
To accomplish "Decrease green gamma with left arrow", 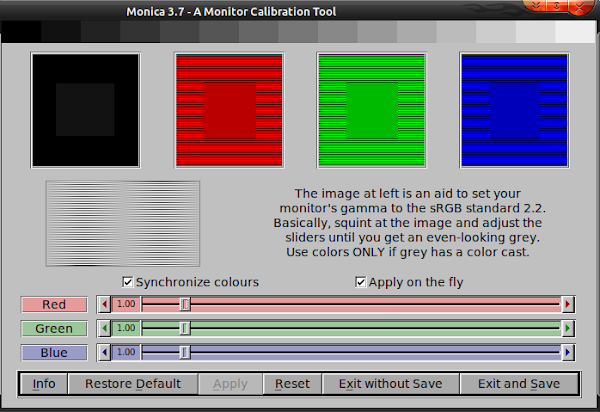I will 104,328.
